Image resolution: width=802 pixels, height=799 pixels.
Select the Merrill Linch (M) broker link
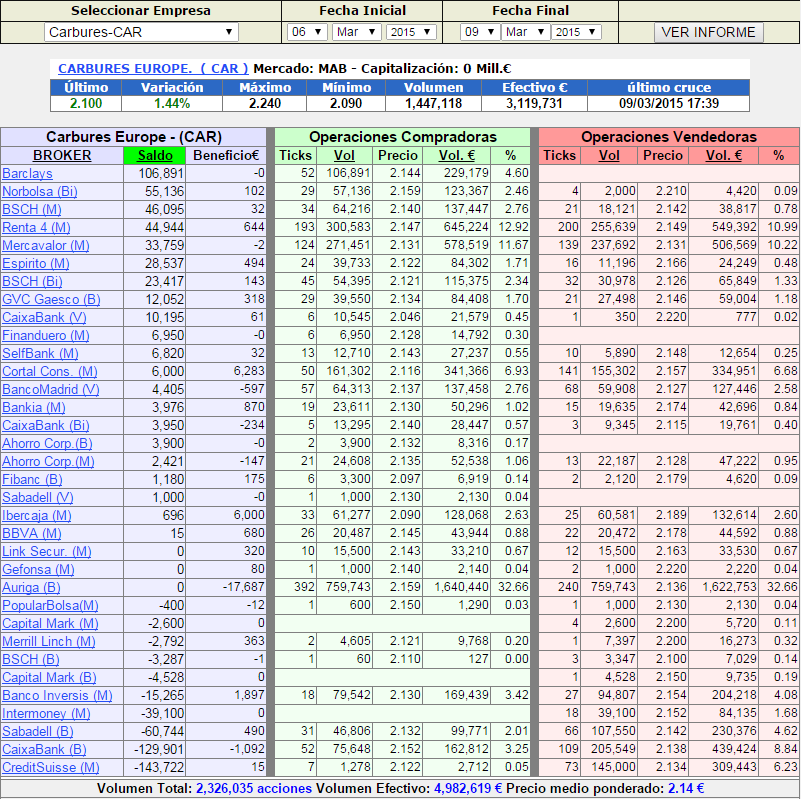pyautogui.click(x=48, y=641)
